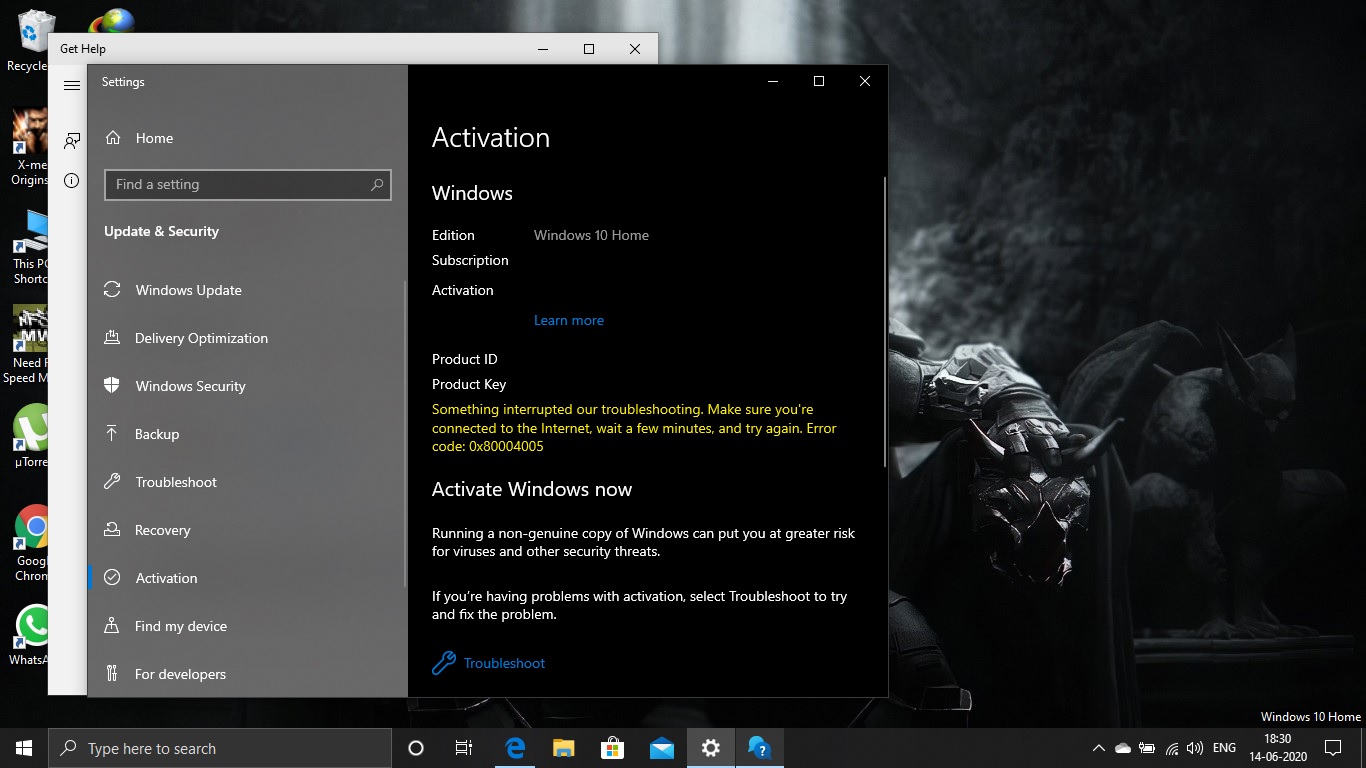Viewport: 1366px width, 768px height.
Task: Click the search magnifier in Find a setting
Action: (377, 185)
